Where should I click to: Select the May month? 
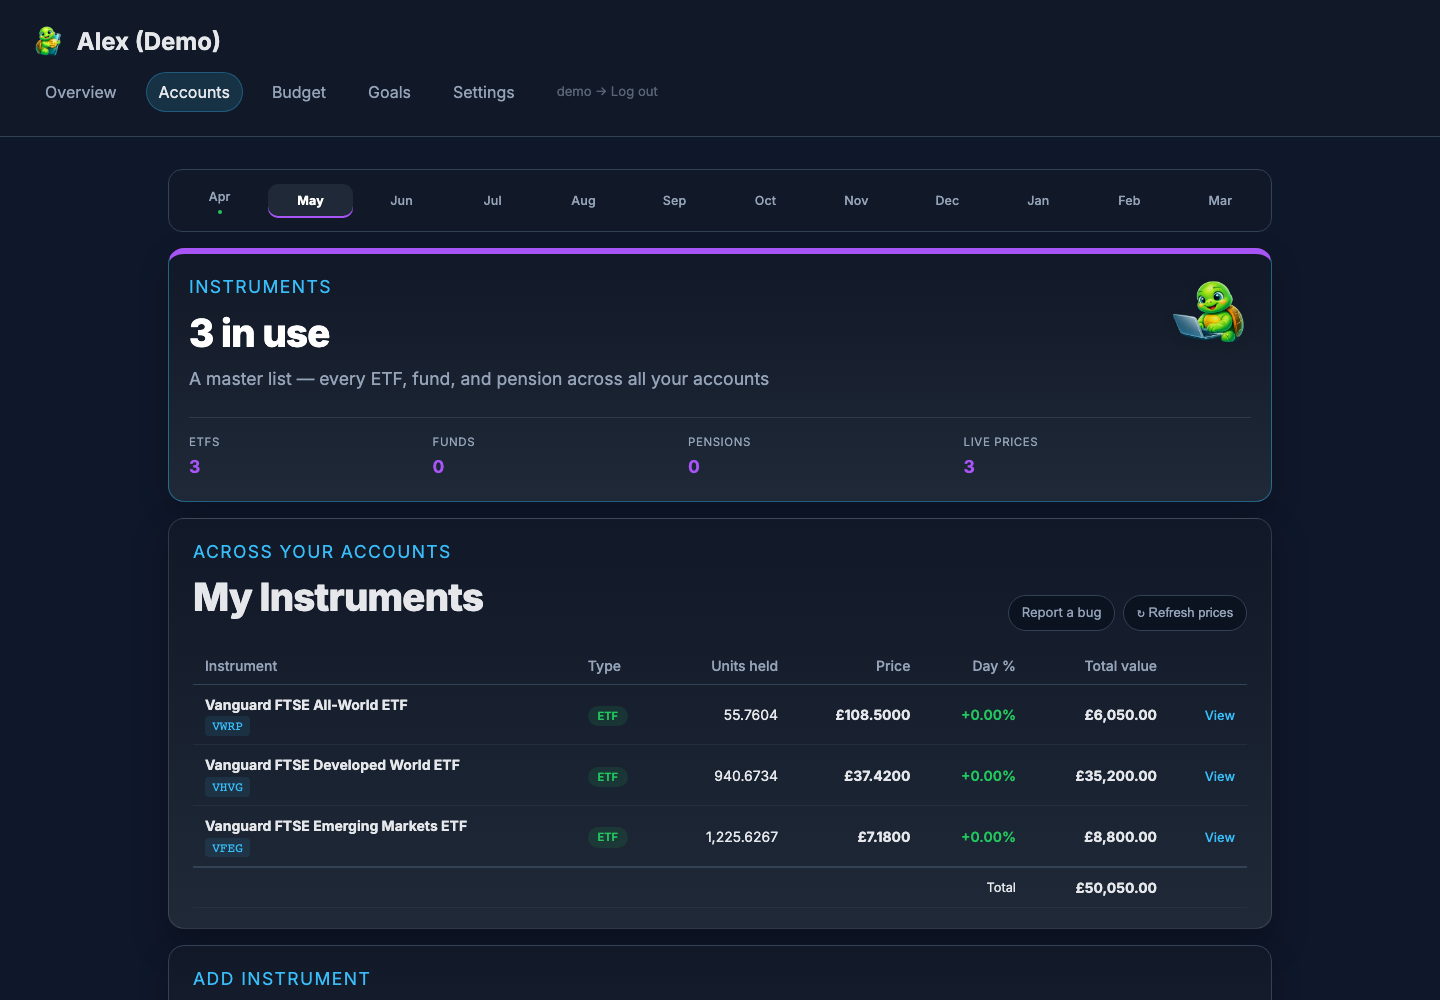[x=310, y=200]
